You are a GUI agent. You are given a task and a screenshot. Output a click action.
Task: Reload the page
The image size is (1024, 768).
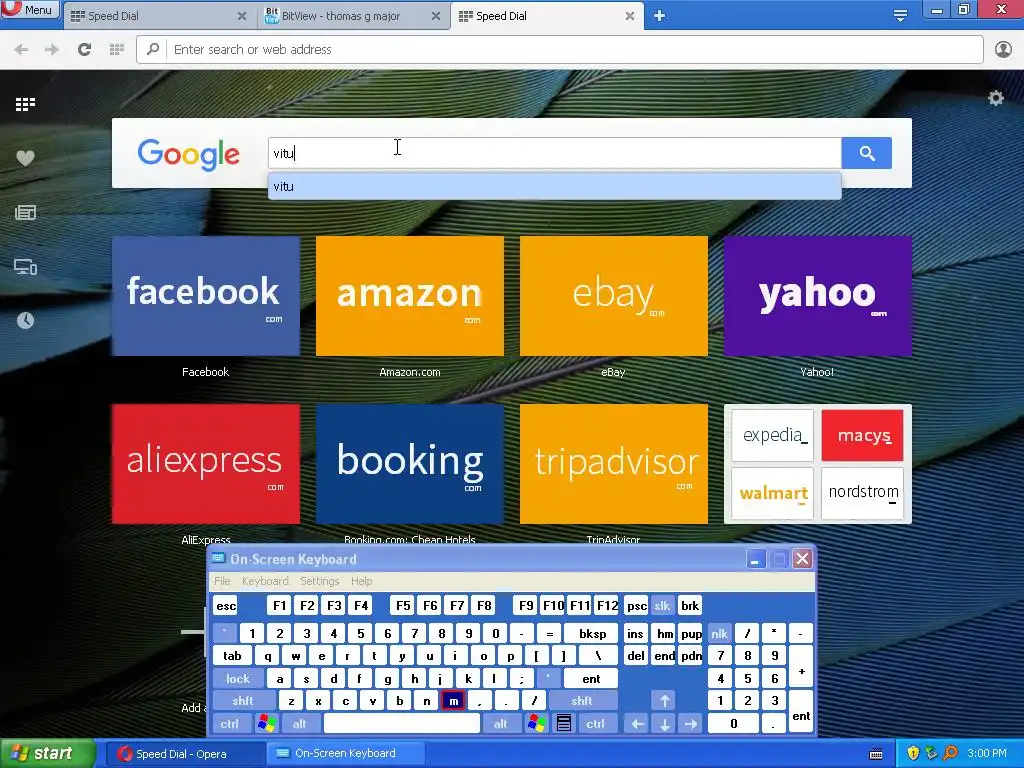pyautogui.click(x=84, y=50)
